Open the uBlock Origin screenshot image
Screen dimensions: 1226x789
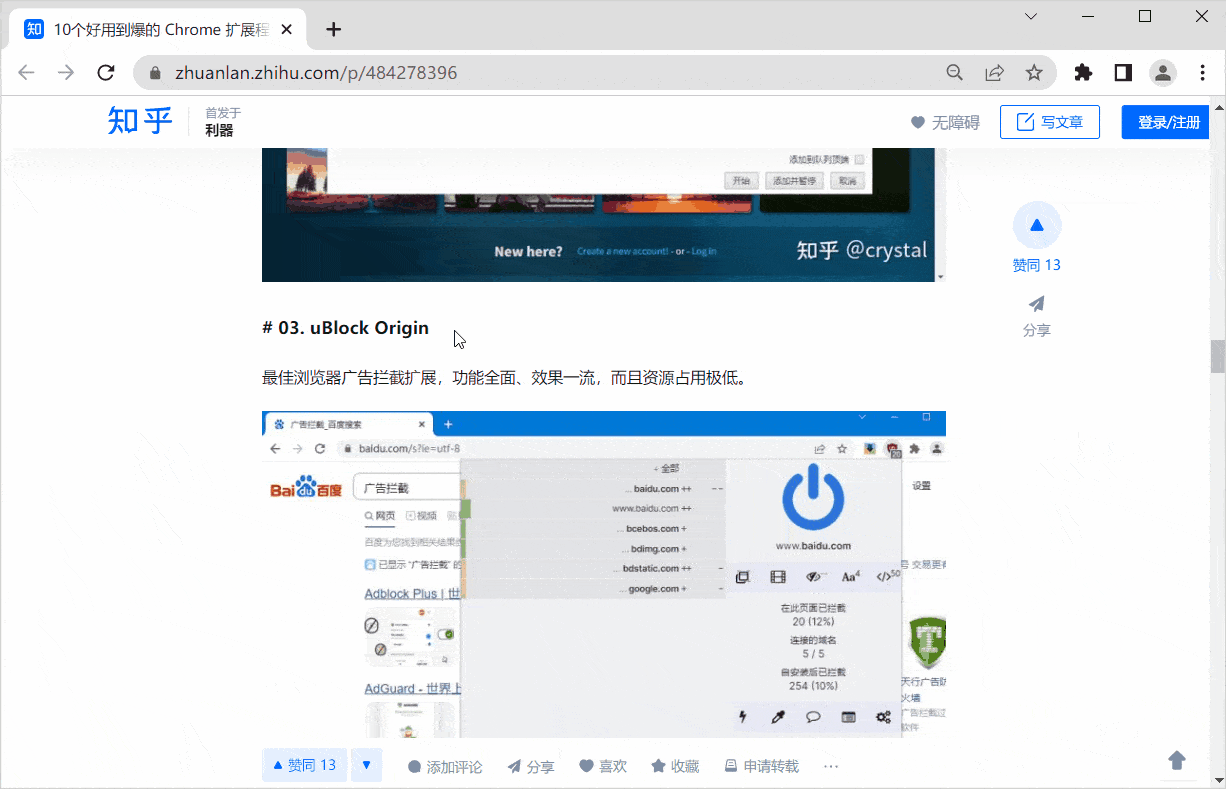[604, 574]
